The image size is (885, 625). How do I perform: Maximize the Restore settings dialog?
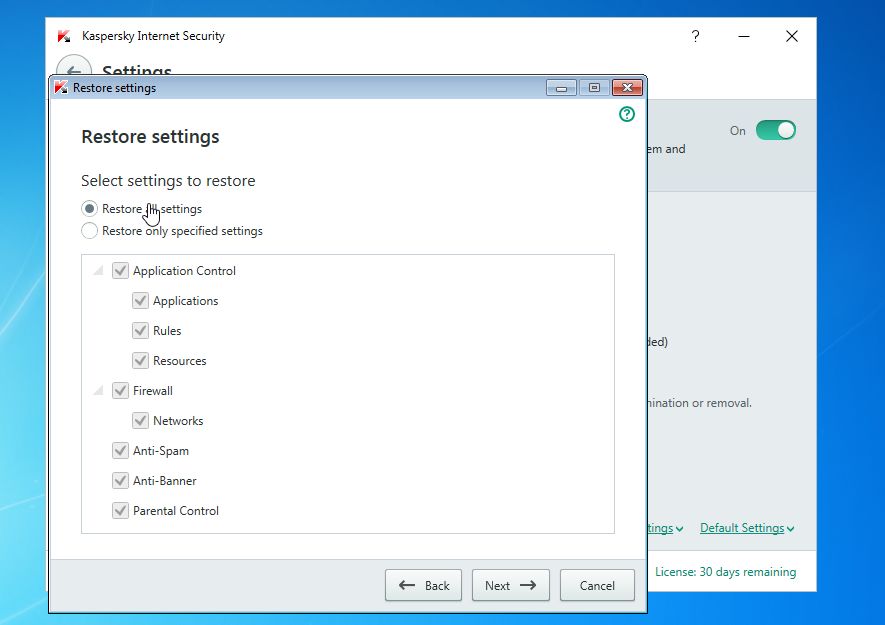594,88
